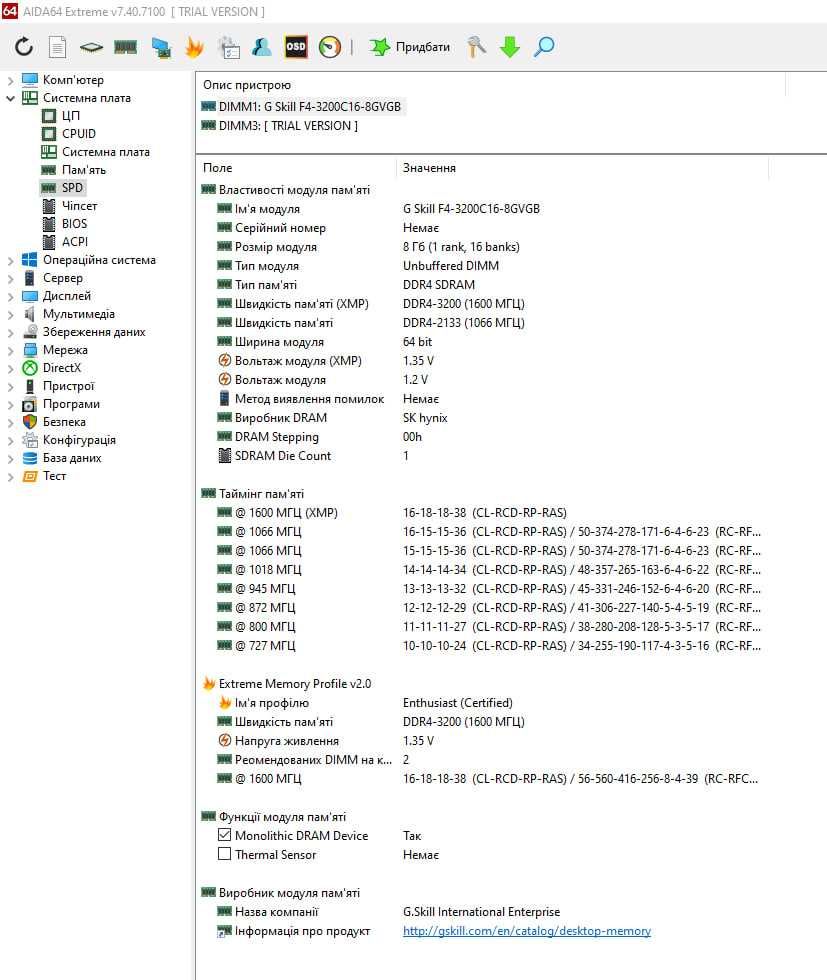Click the memory module toolbar icon

(126, 47)
